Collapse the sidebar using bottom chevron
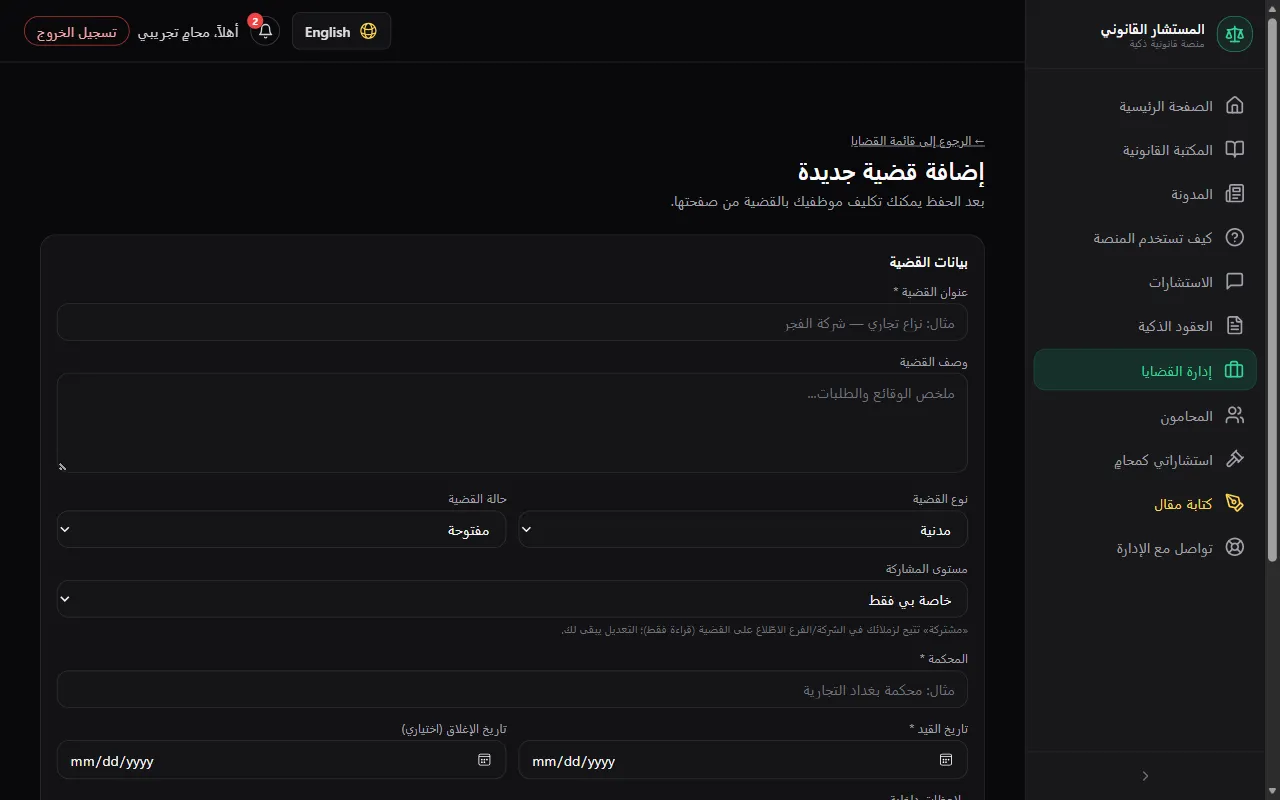Viewport: 1280px width, 800px height. 1145,775
